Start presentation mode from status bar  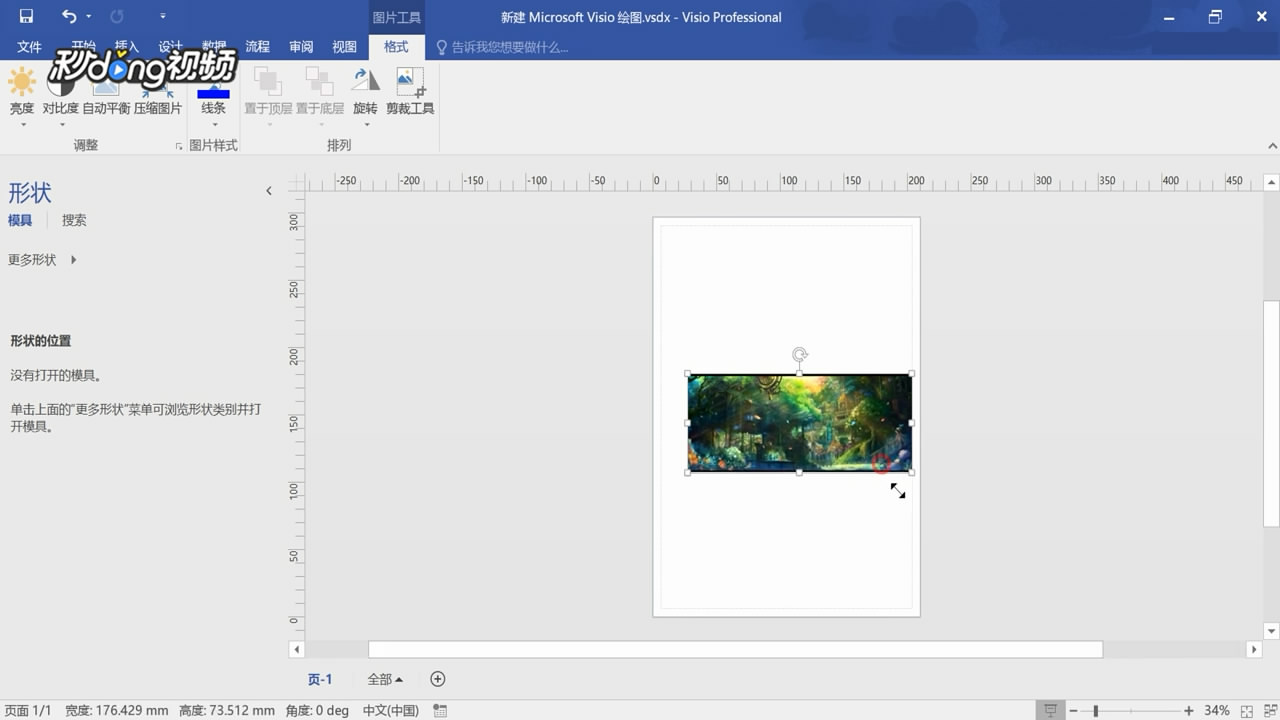[1050, 710]
